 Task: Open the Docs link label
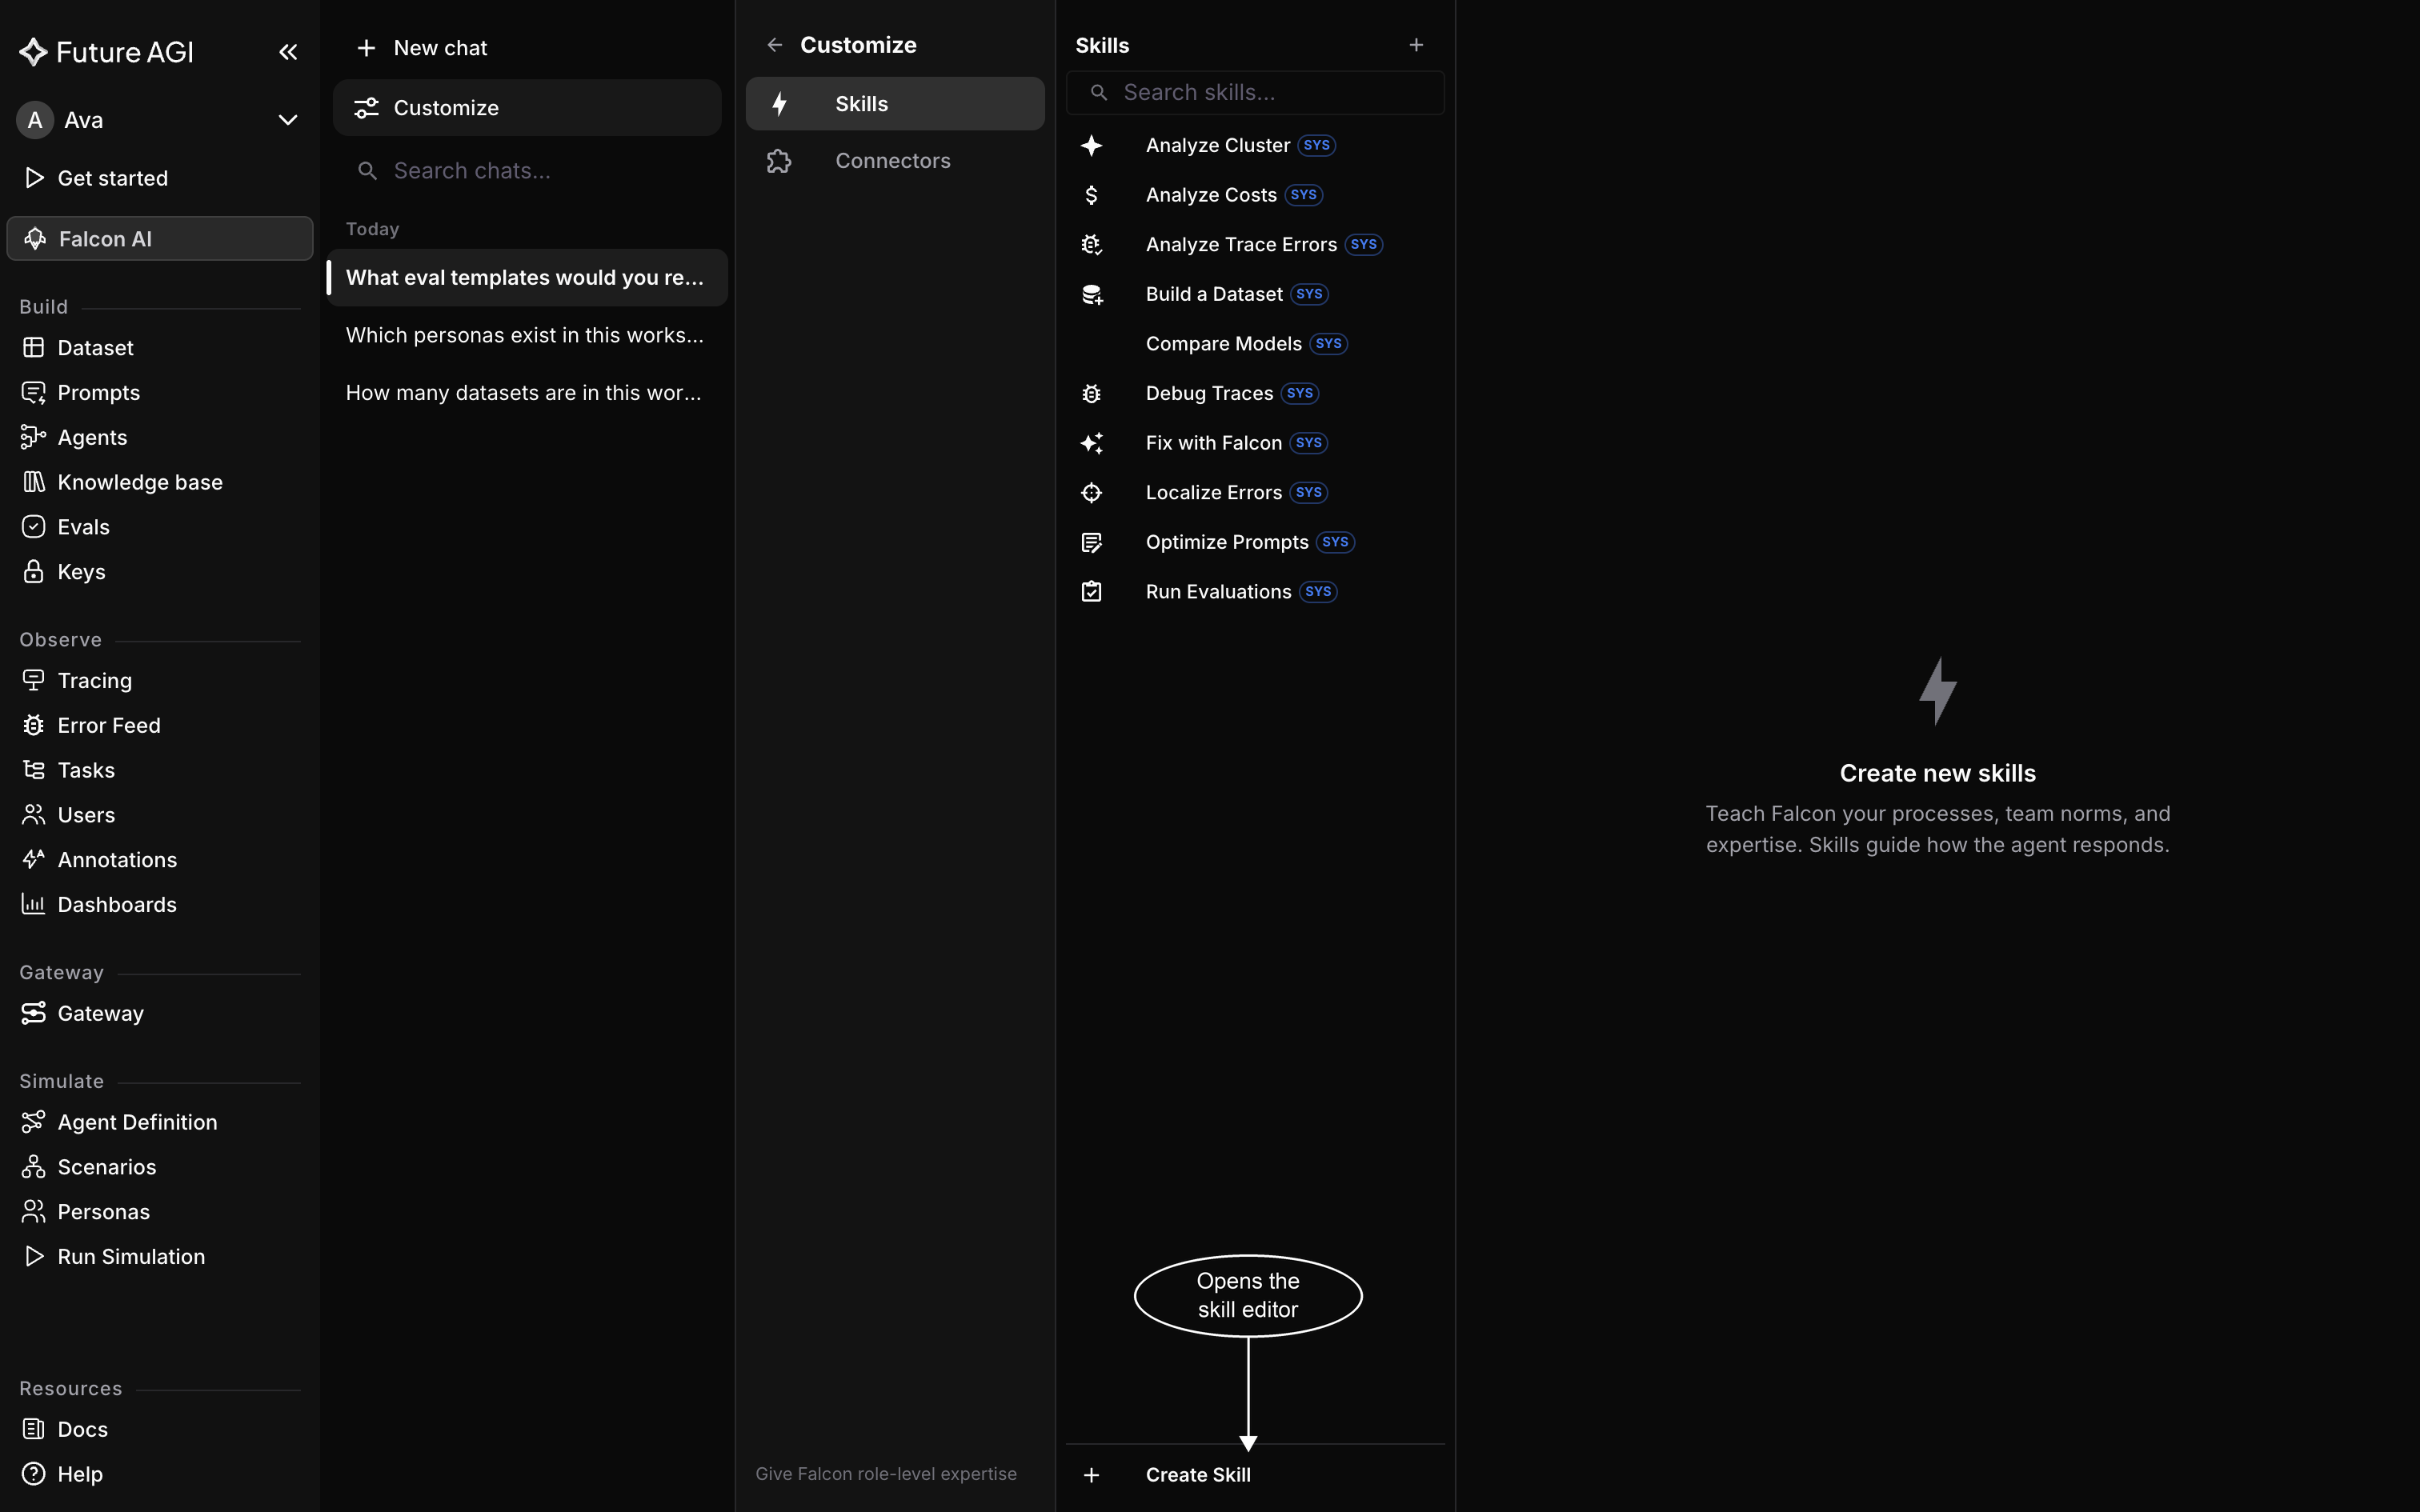pos(83,1429)
